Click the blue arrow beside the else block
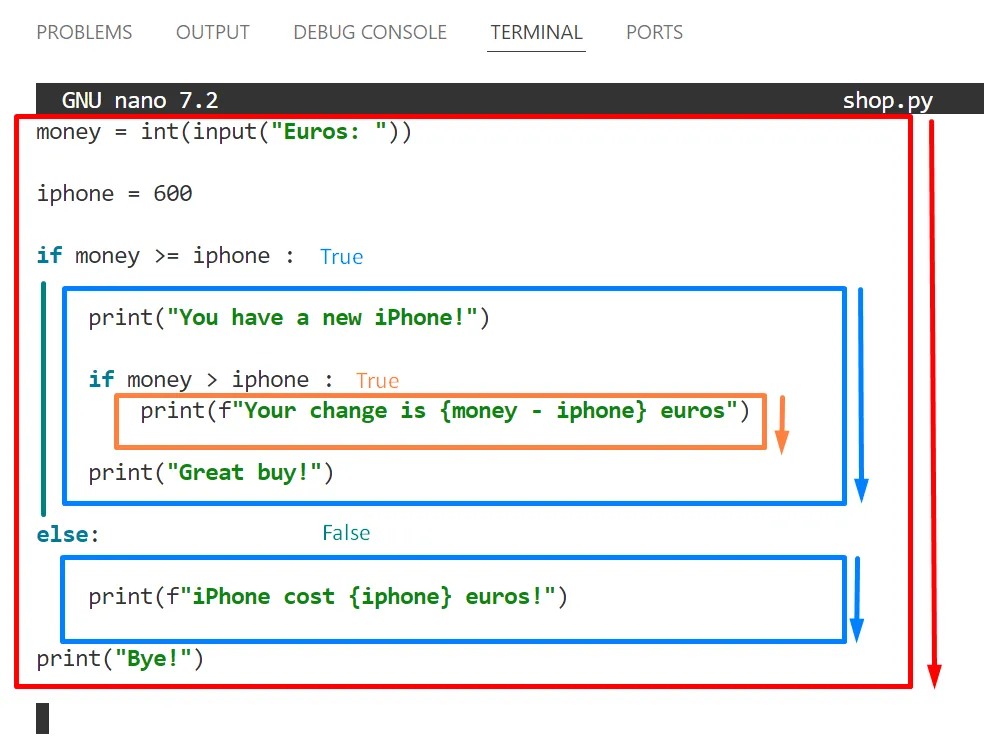 tap(856, 599)
